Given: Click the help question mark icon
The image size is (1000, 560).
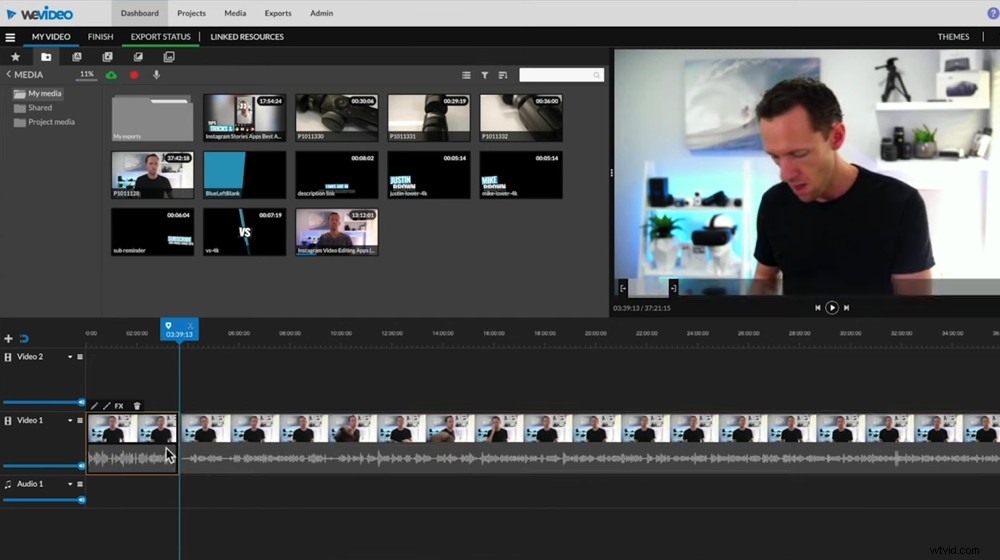Looking at the screenshot, I should 993,13.
